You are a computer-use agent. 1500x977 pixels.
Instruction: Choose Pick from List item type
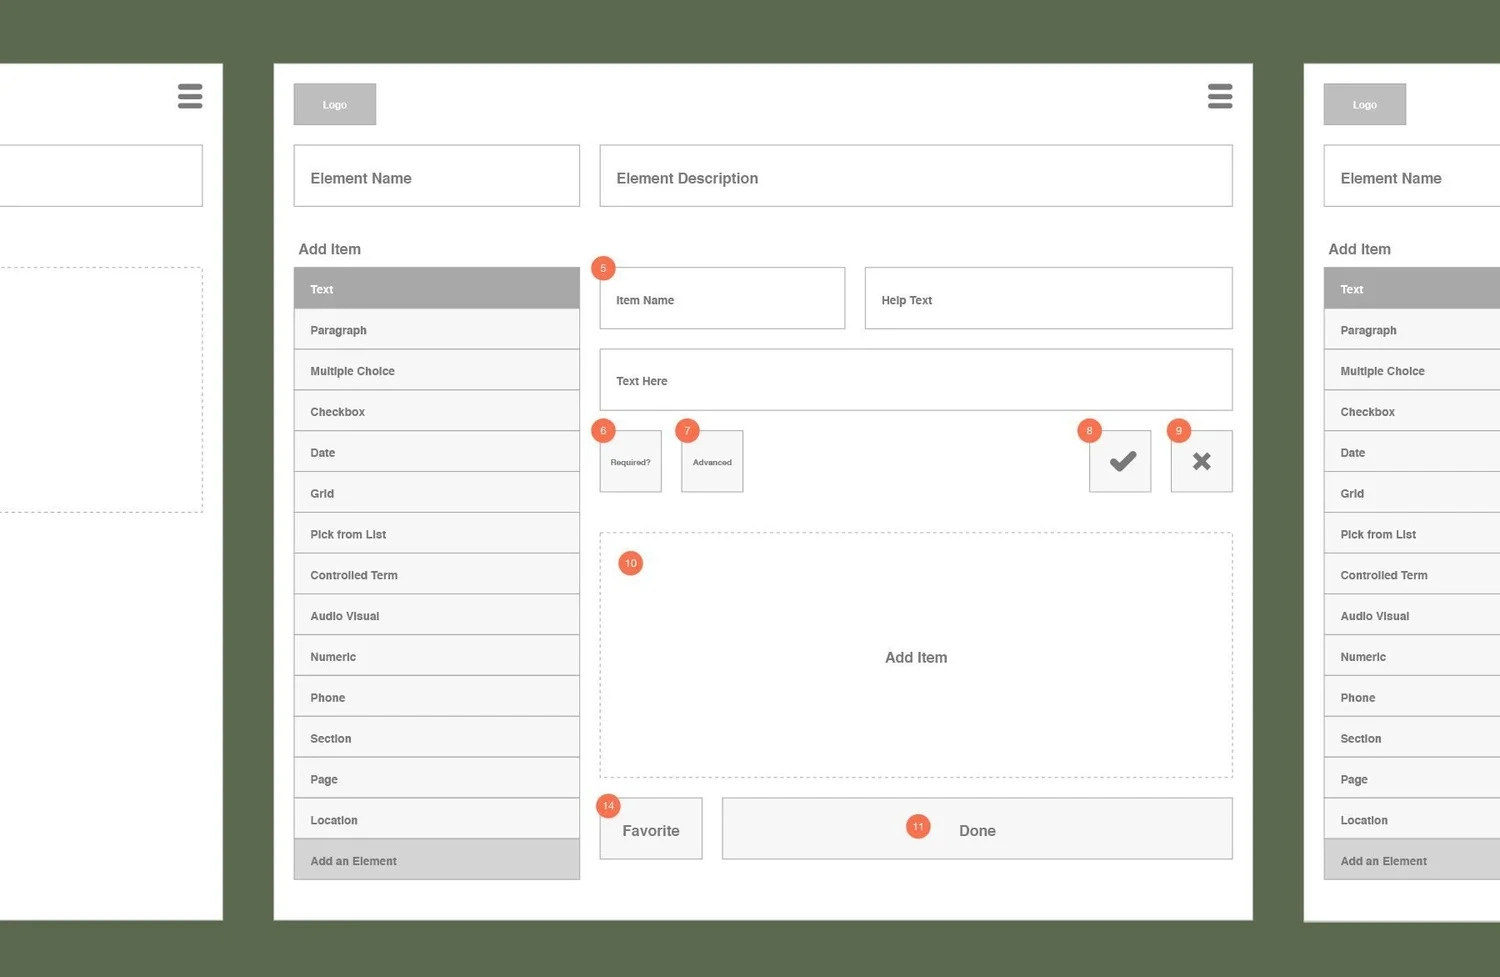pyautogui.click(x=436, y=534)
